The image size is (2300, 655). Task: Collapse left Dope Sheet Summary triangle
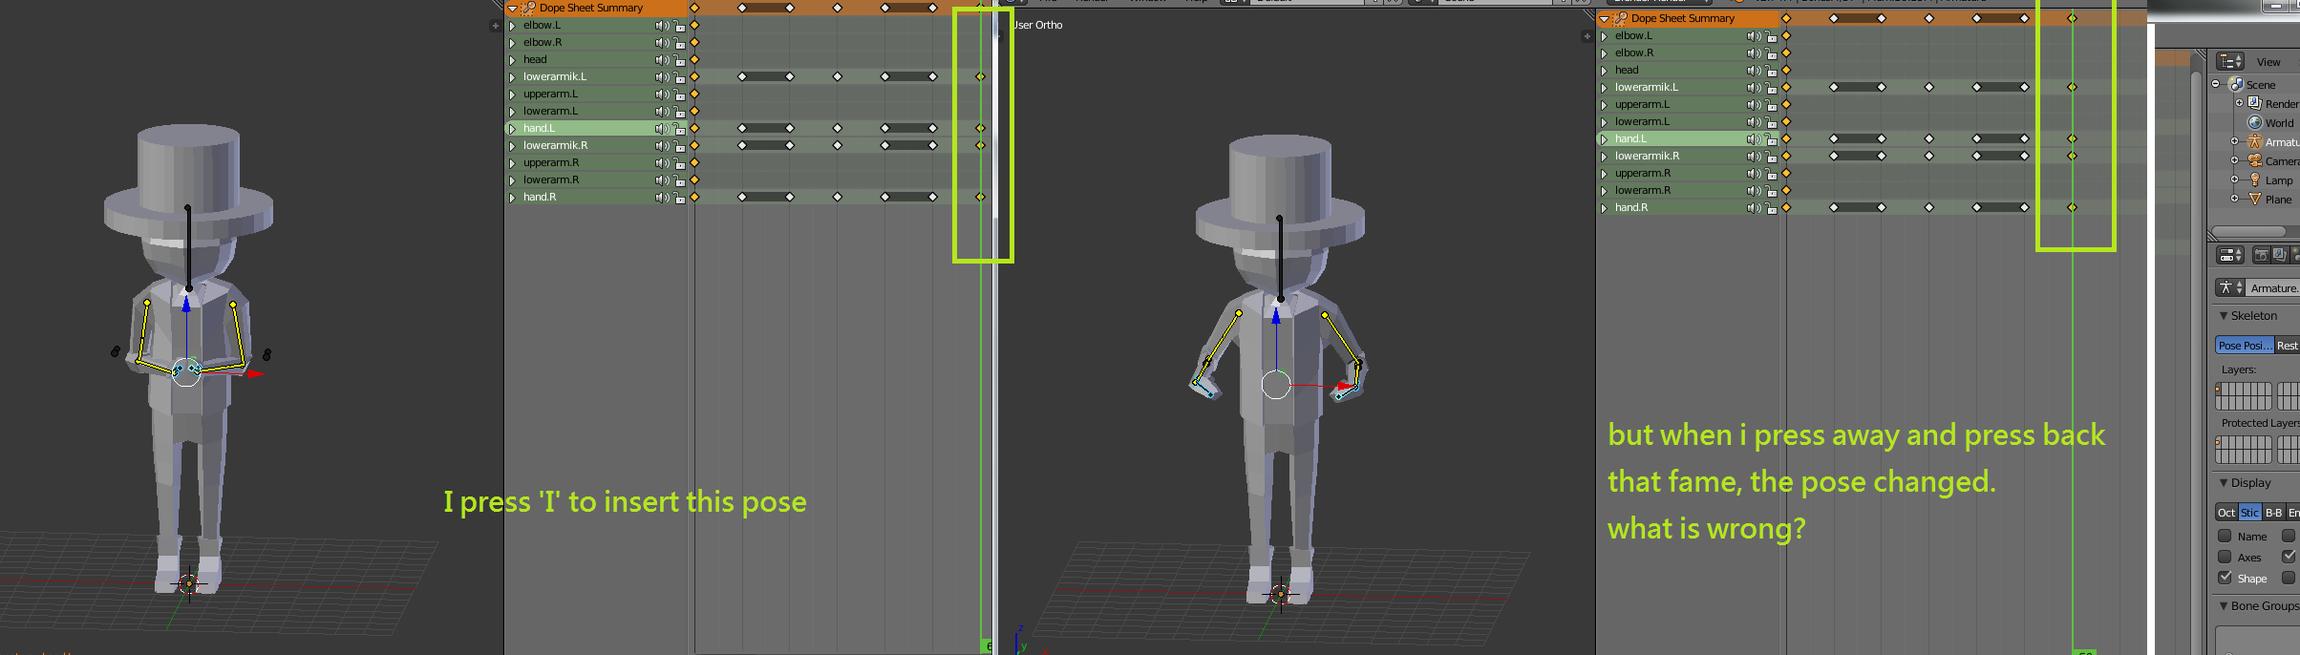[513, 8]
